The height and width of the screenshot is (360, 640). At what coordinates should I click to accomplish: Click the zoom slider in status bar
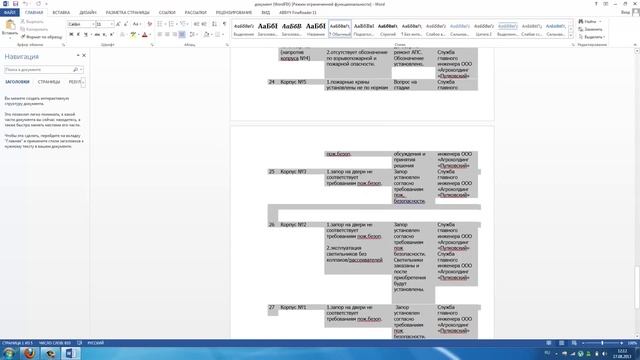click(602, 343)
